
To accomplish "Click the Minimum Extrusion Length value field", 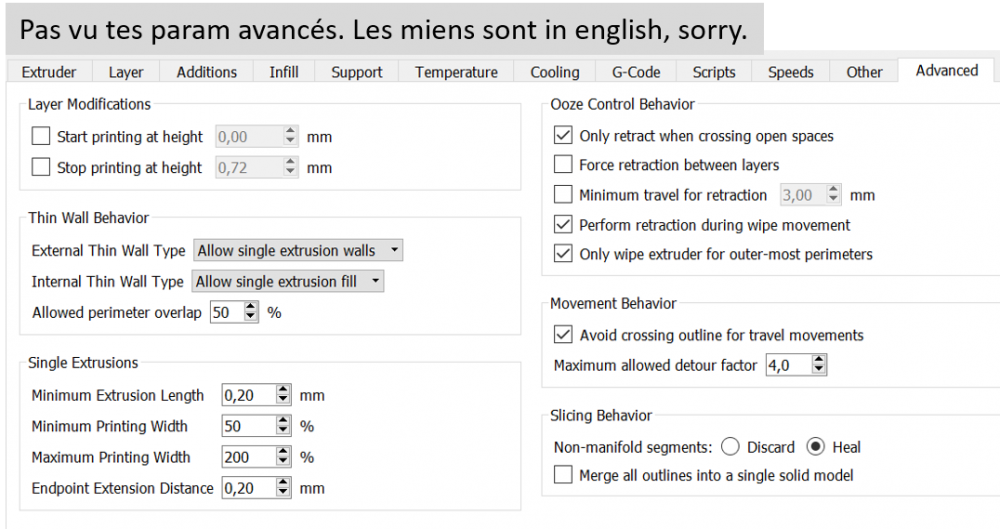I will [x=249, y=395].
